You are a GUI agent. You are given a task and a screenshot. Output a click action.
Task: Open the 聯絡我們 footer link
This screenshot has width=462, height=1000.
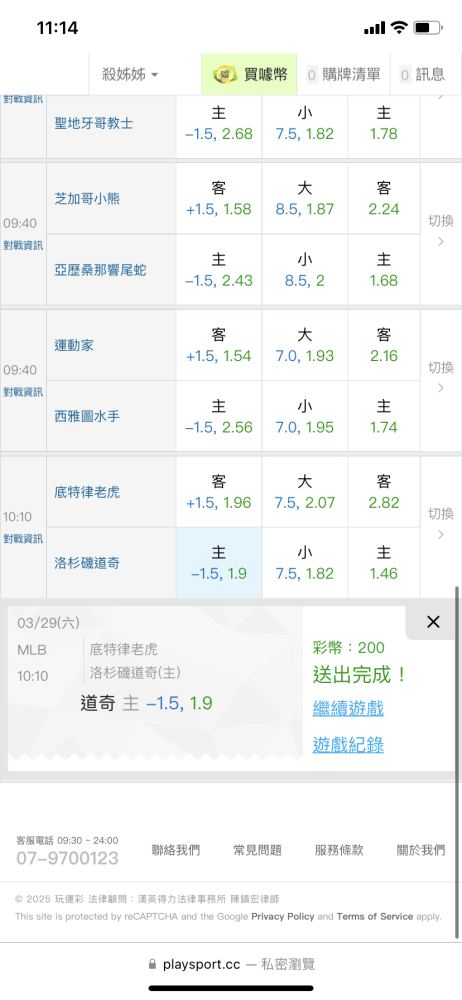tap(175, 850)
